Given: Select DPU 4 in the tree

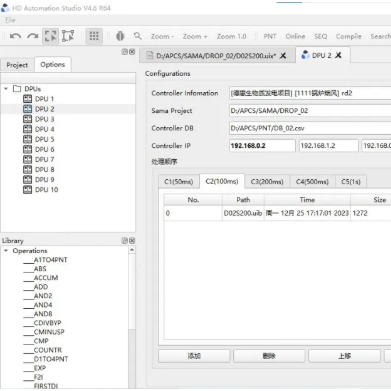Looking at the screenshot, I should click(45, 129).
